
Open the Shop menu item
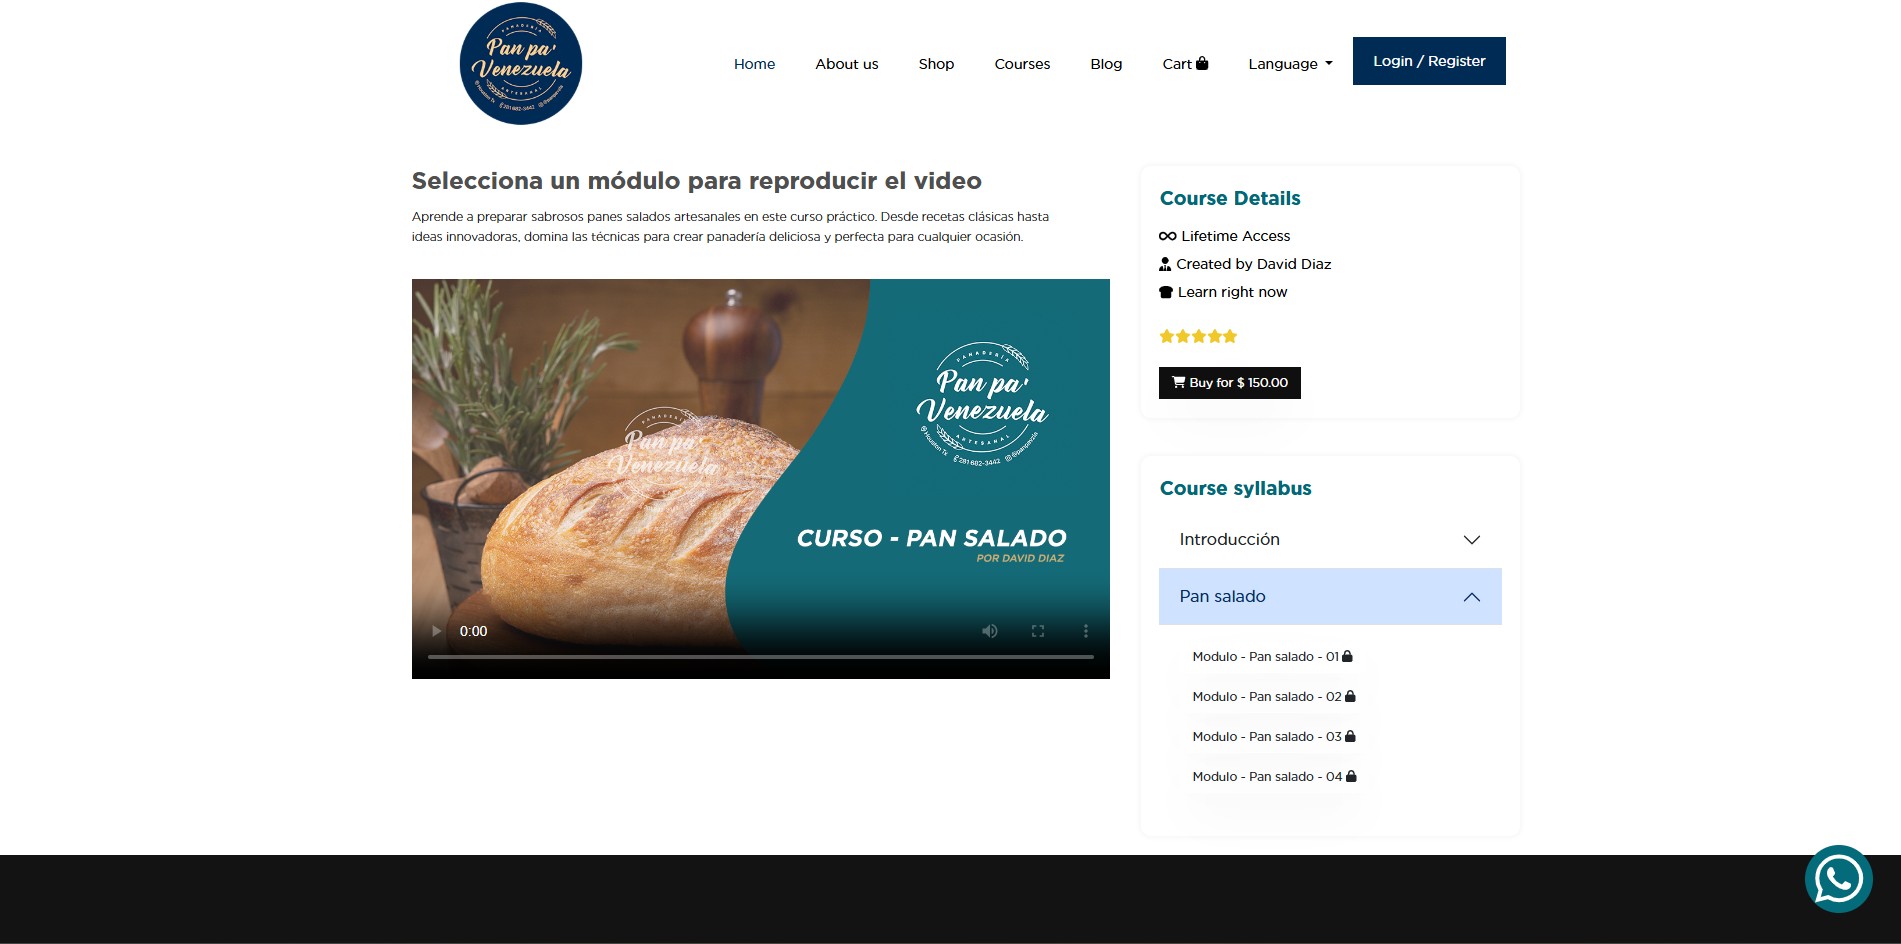pyautogui.click(x=936, y=64)
